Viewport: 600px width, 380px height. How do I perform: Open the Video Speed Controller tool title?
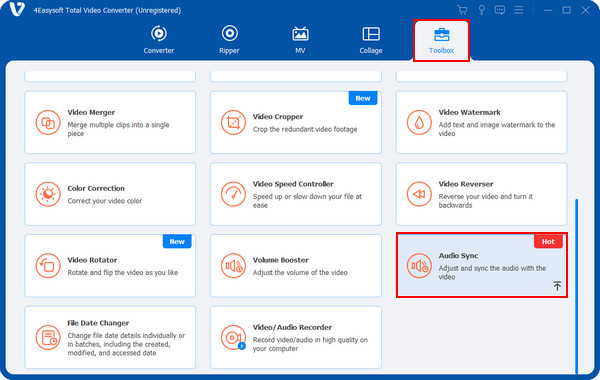293,184
